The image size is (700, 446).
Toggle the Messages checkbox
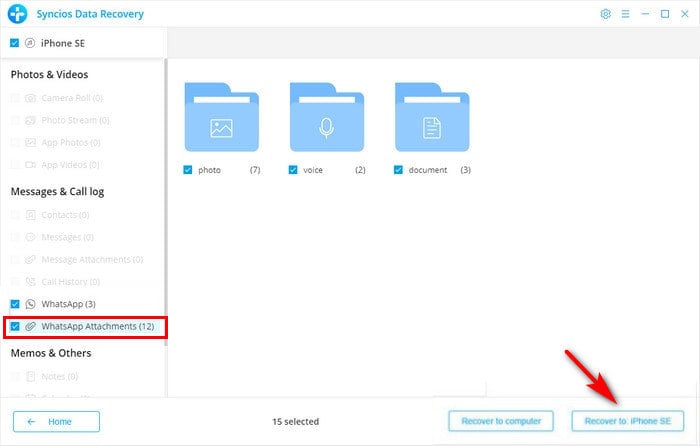click(15, 237)
